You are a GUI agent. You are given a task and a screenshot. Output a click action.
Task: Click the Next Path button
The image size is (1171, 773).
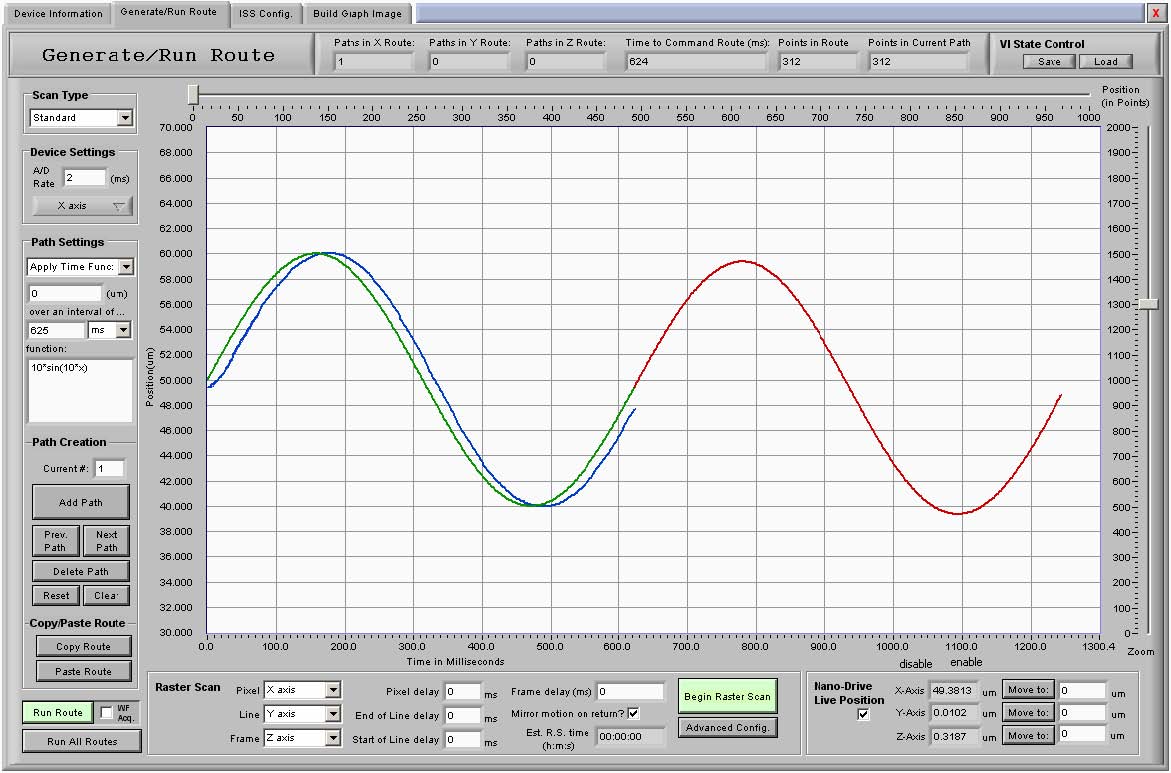tap(106, 541)
